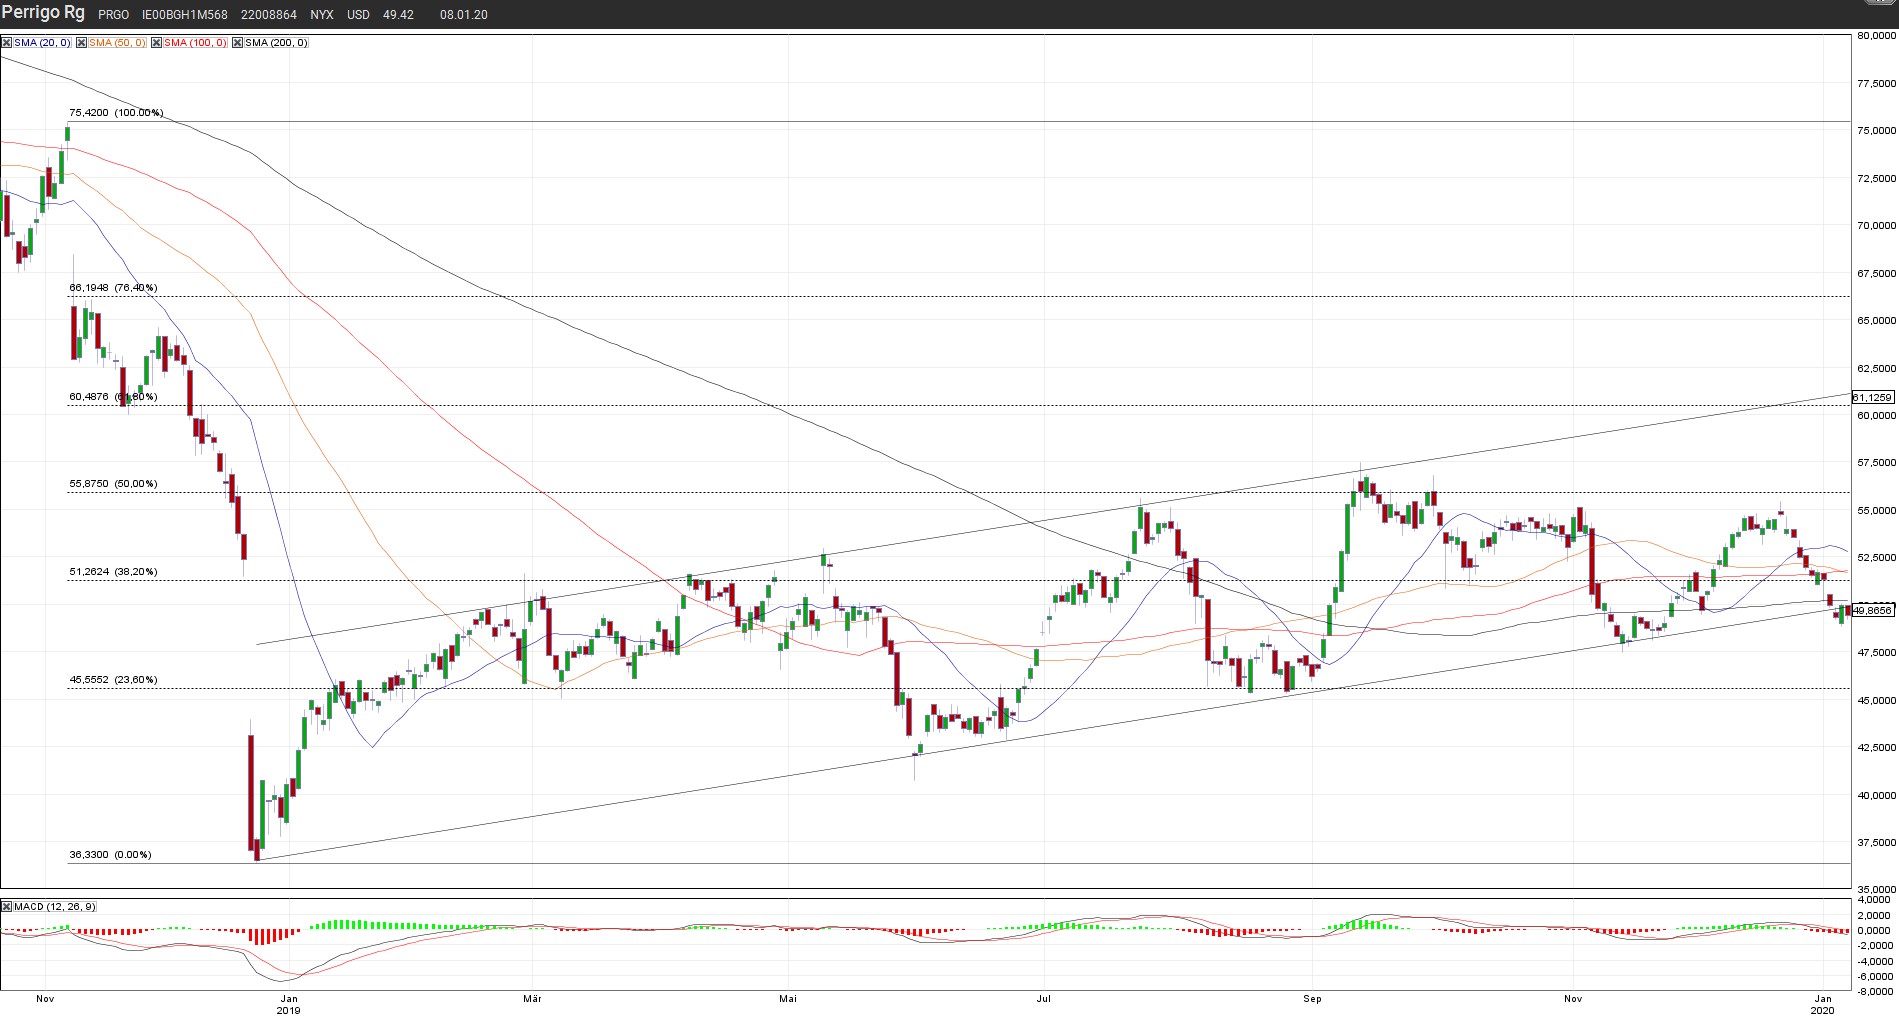Click the 51,2624 (38,20%) retracement label

[x=112, y=572]
